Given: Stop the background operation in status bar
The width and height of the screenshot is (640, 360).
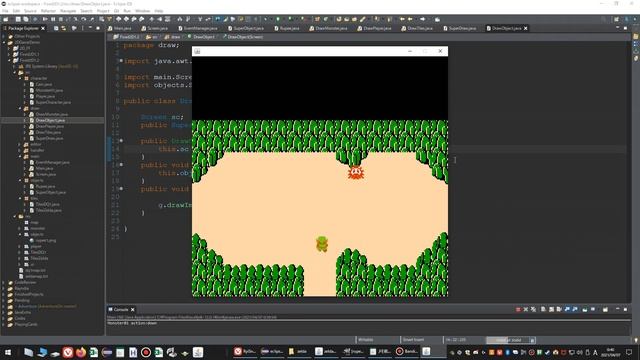Looking at the screenshot, I should 532,340.
